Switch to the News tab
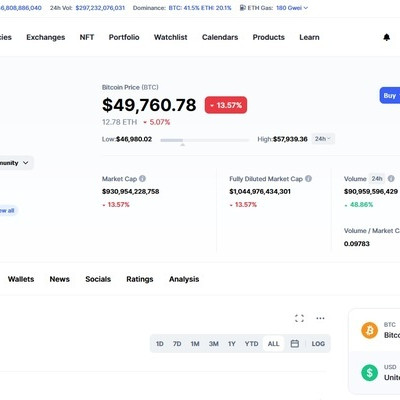Screen dimensions: 400x400 click(x=60, y=279)
